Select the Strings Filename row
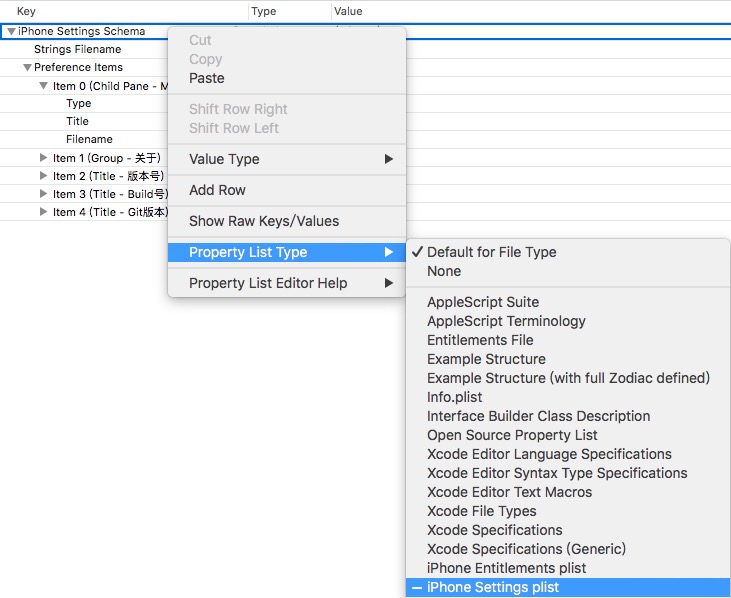 (x=78, y=49)
